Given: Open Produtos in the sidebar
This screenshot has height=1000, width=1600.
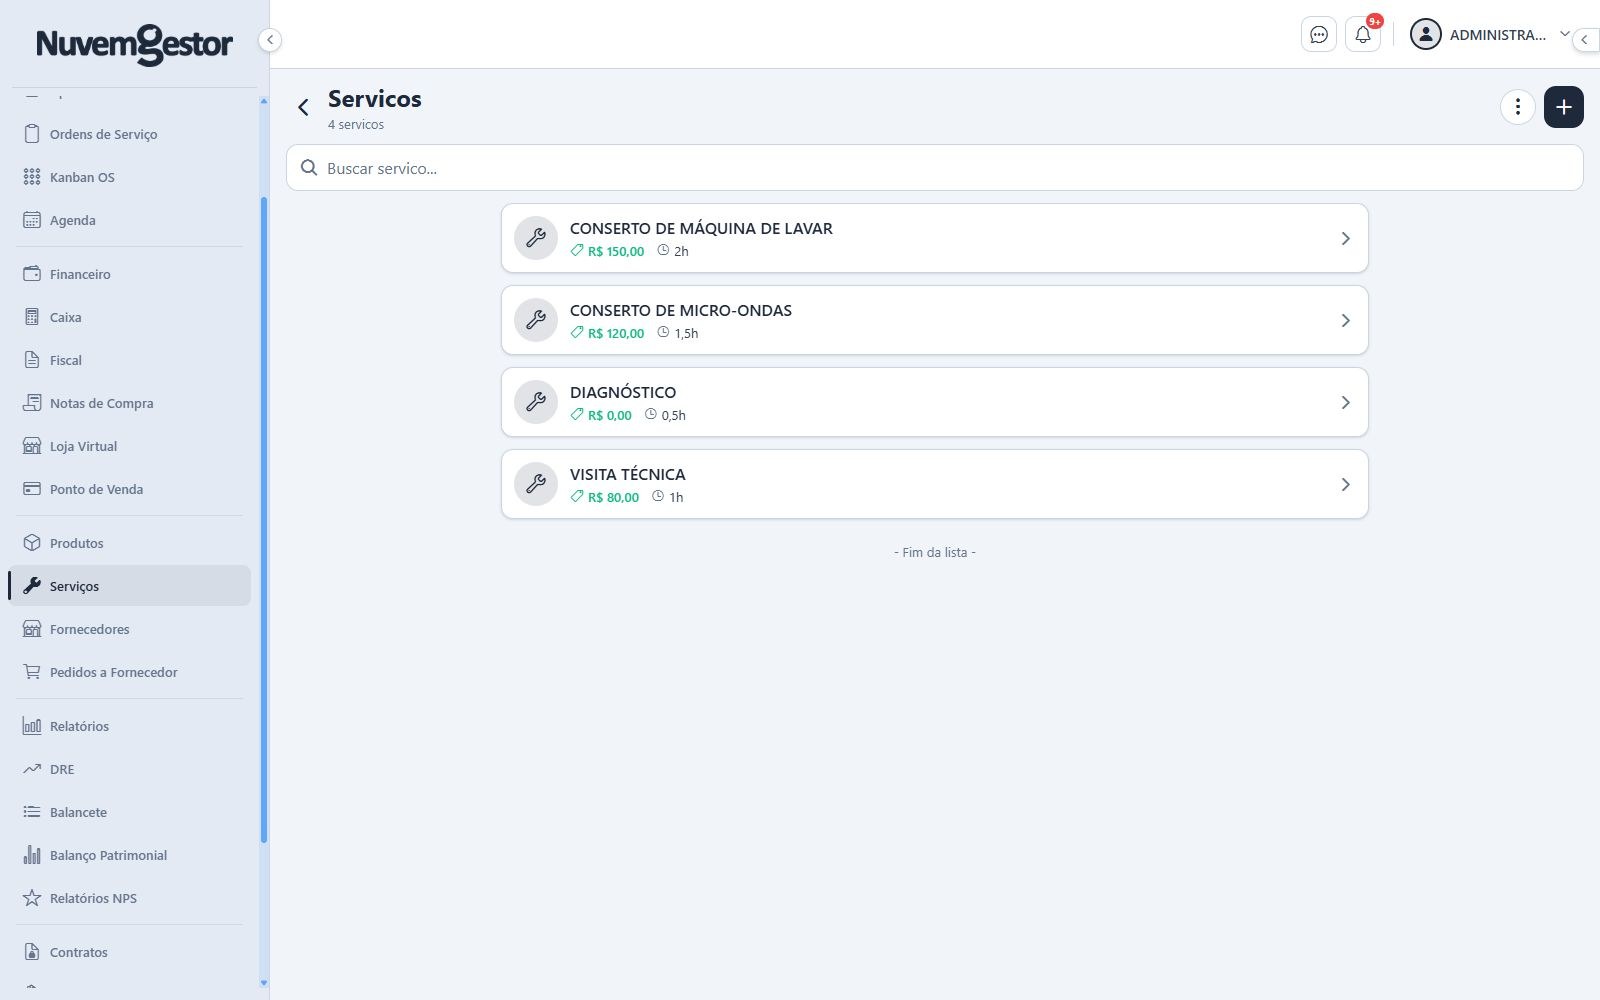Looking at the screenshot, I should pyautogui.click(x=130, y=543).
